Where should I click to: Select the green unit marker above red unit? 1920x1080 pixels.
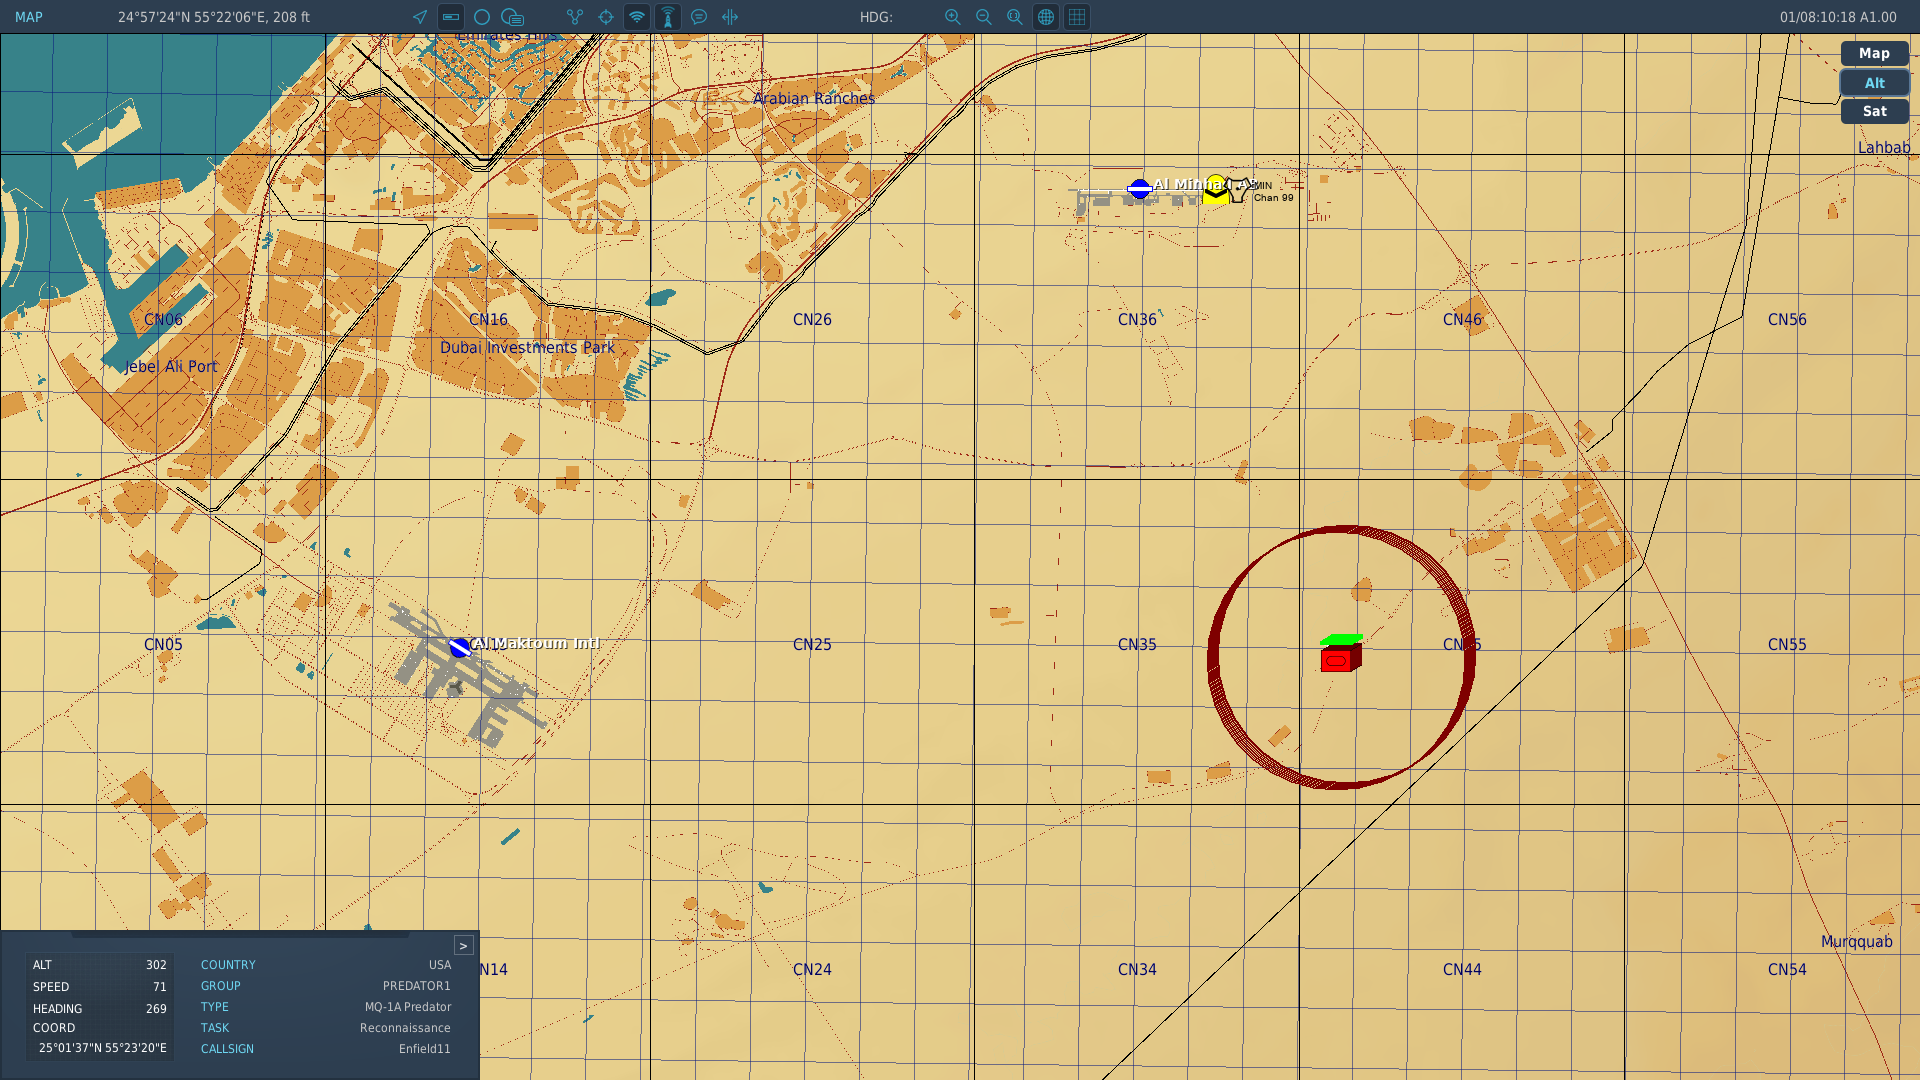tap(1341, 639)
